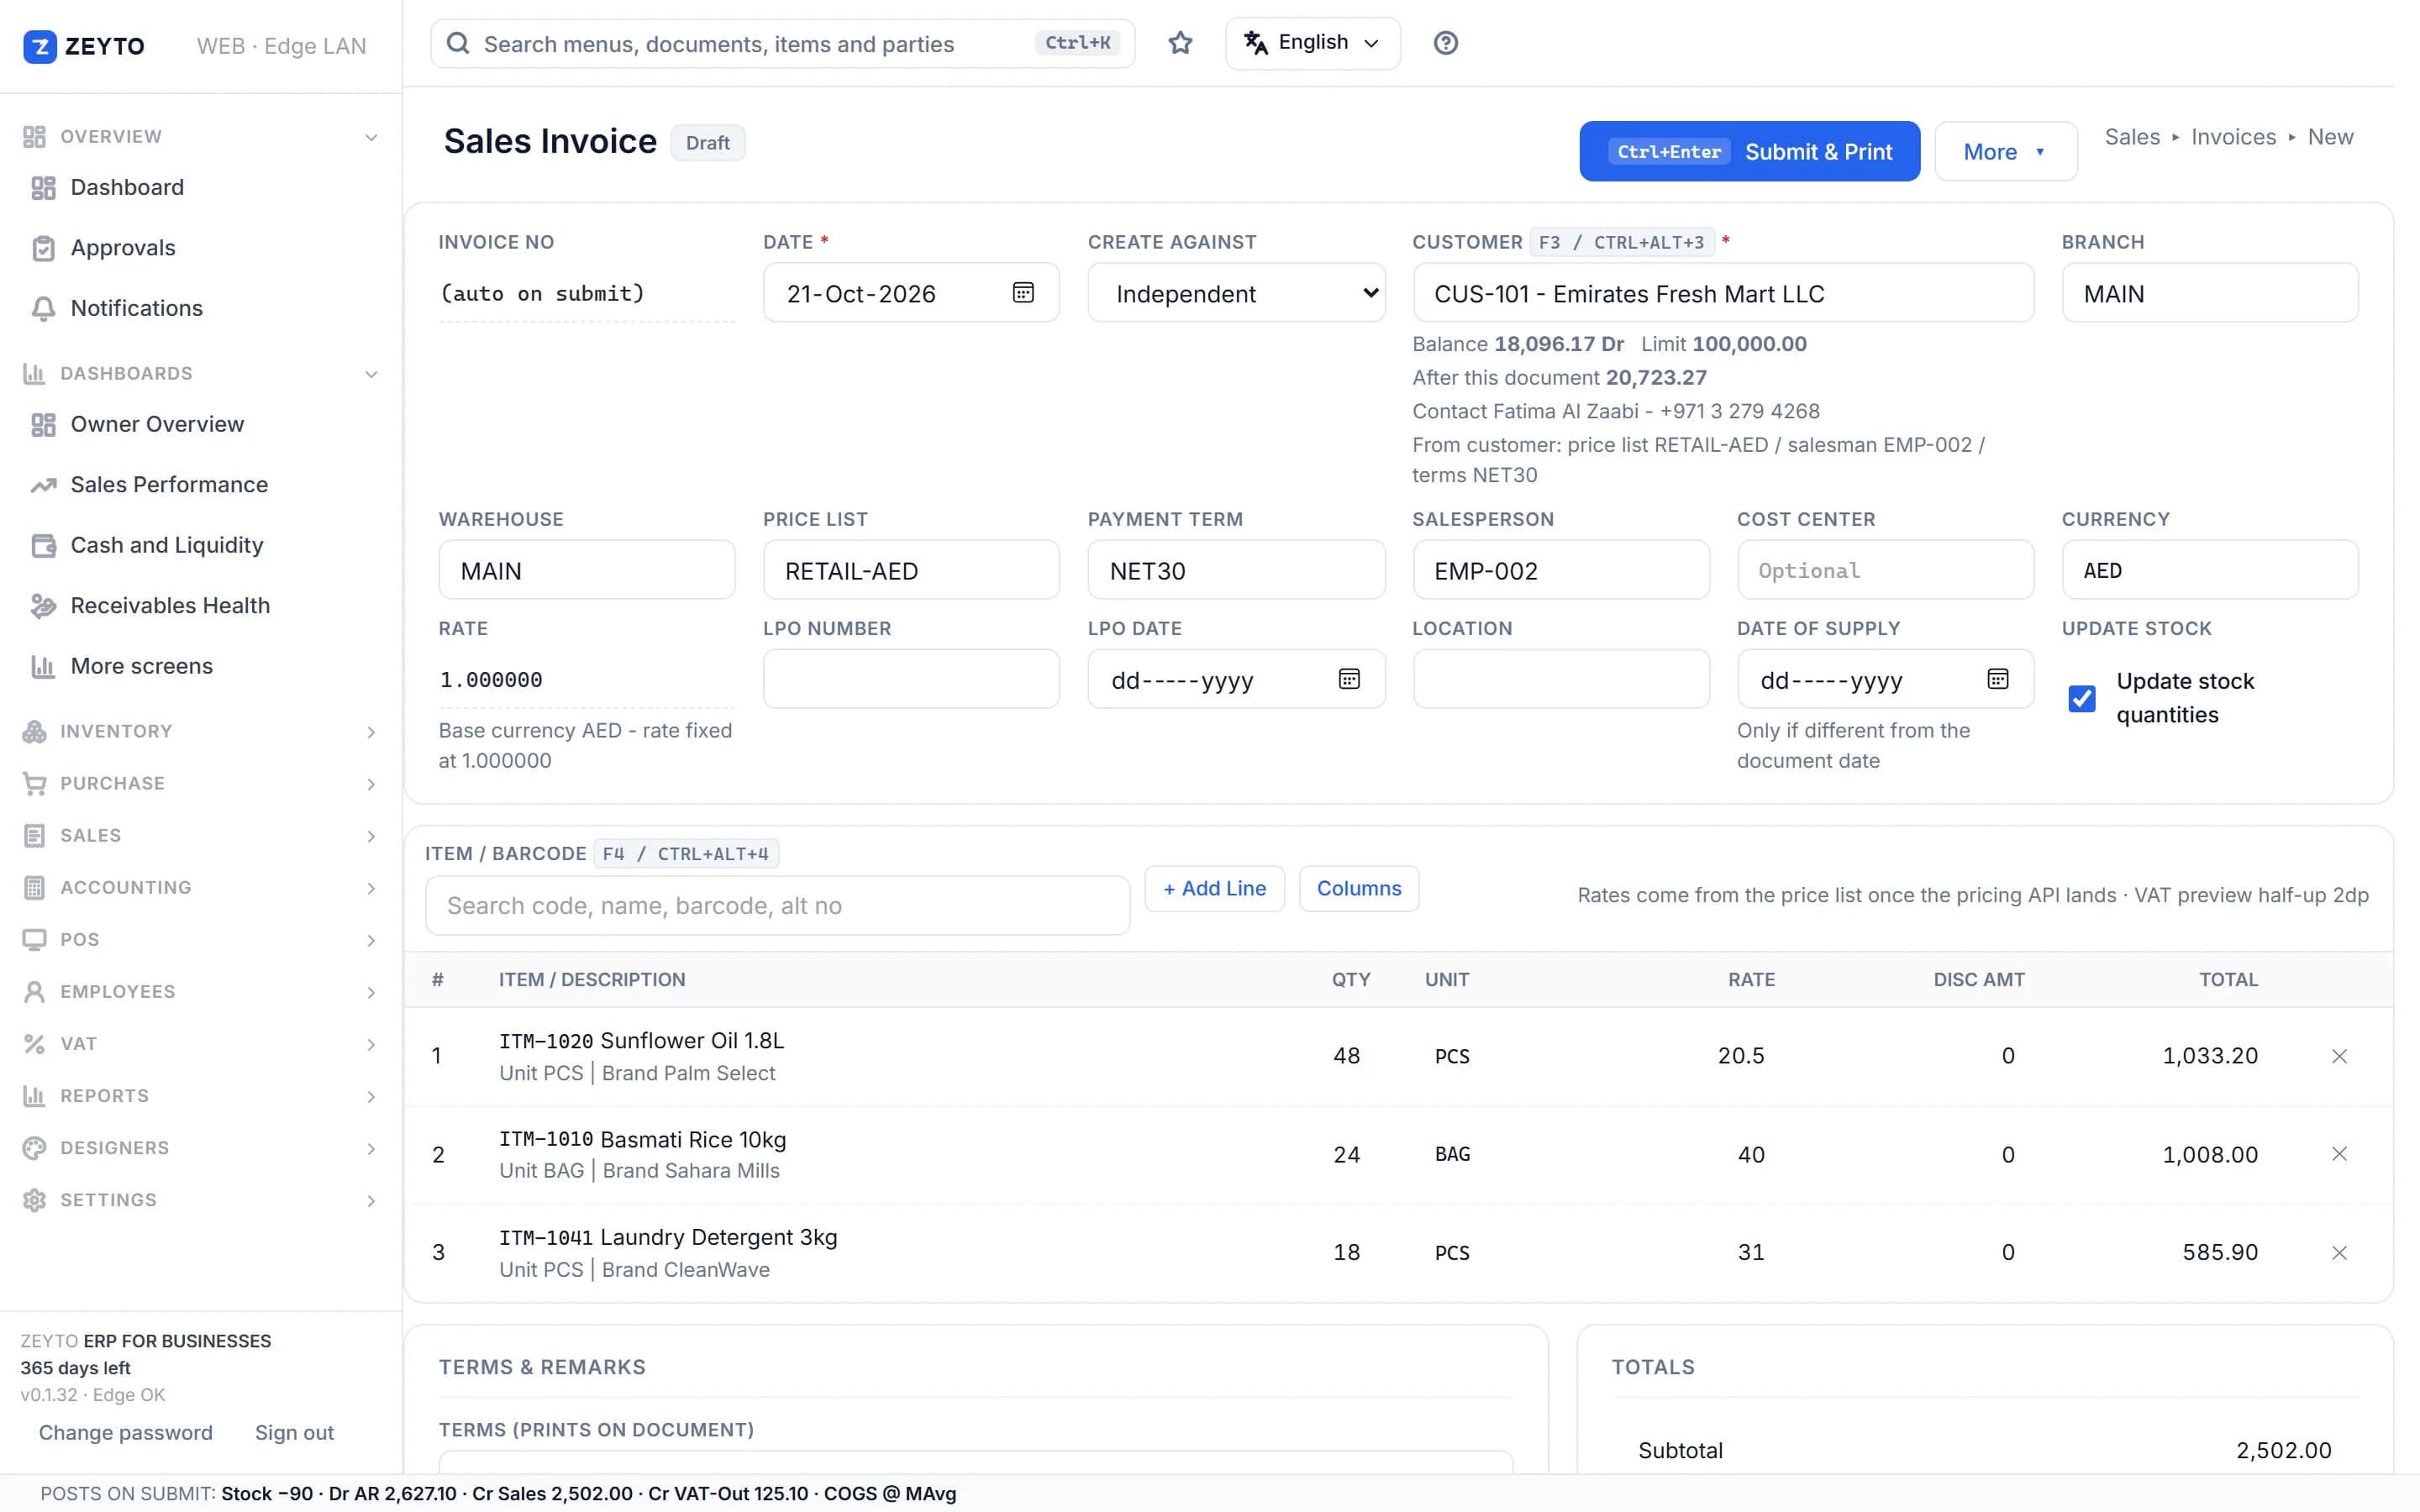Remove the Laundry Detergent 3kg line
Viewport: 2420px width, 1512px height.
(2339, 1252)
